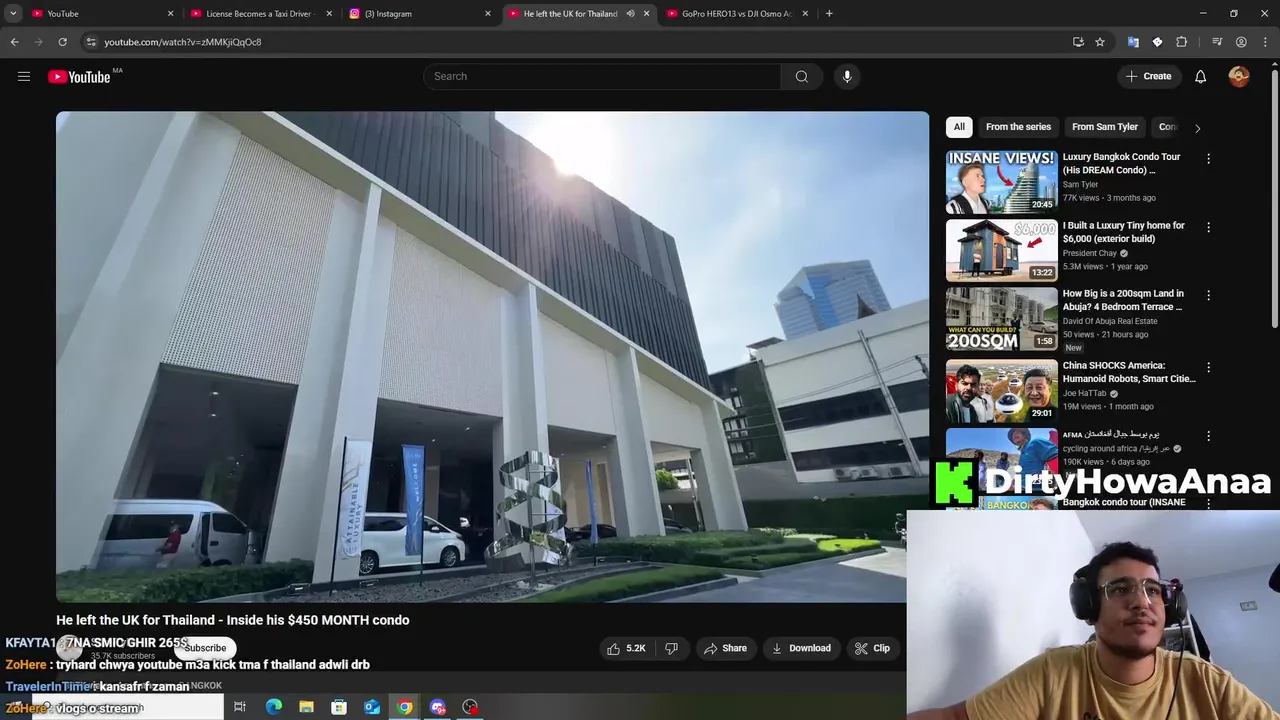
Task: Open the Luxury Tiny home thumbnail
Action: pyautogui.click(x=1001, y=250)
